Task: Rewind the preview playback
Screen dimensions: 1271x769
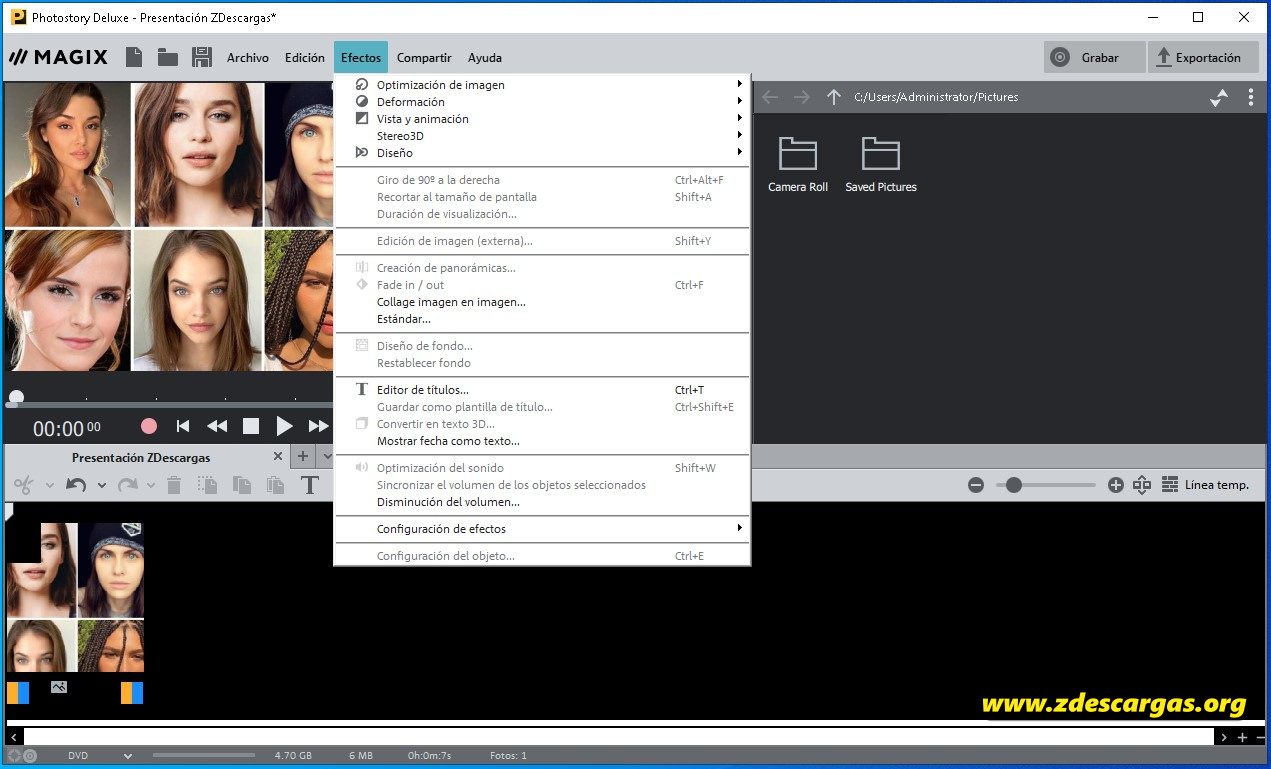Action: coord(216,426)
